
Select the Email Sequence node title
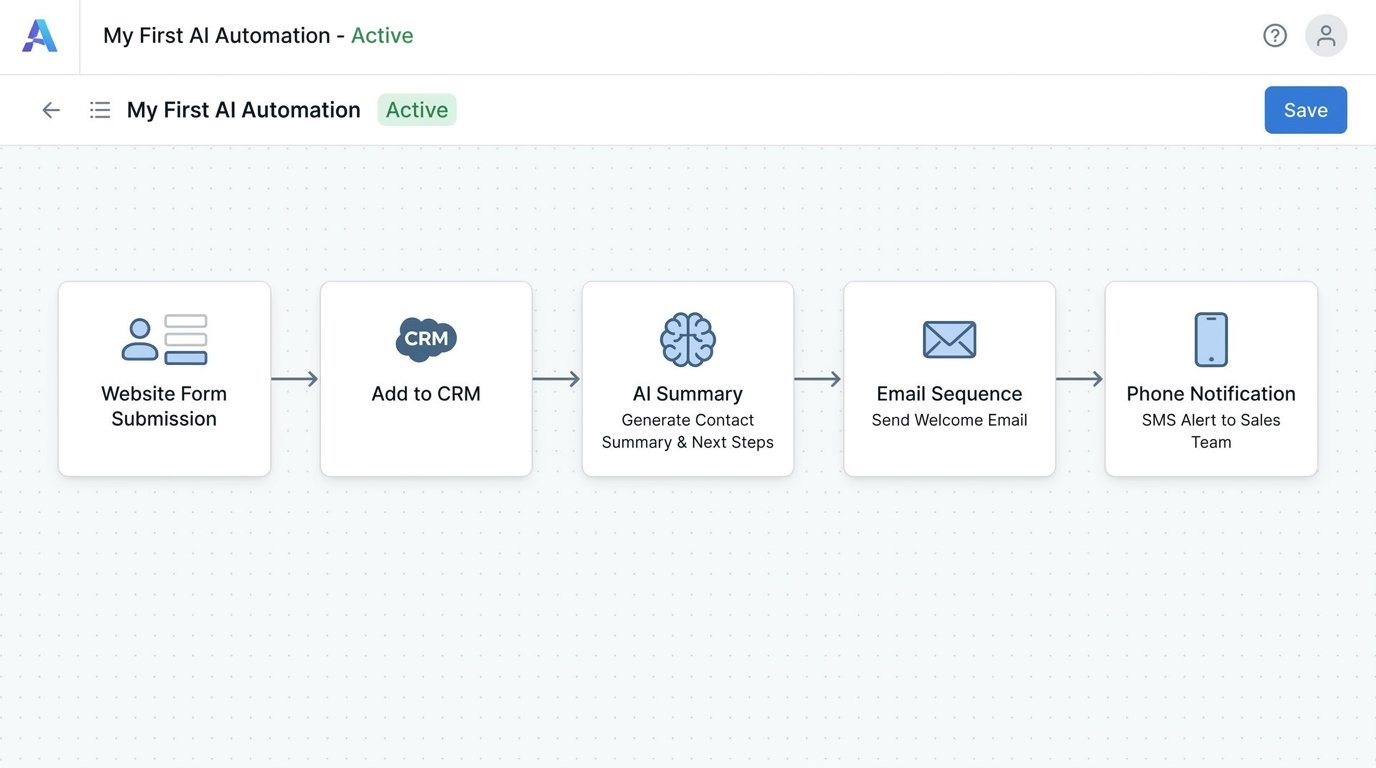[x=949, y=394]
